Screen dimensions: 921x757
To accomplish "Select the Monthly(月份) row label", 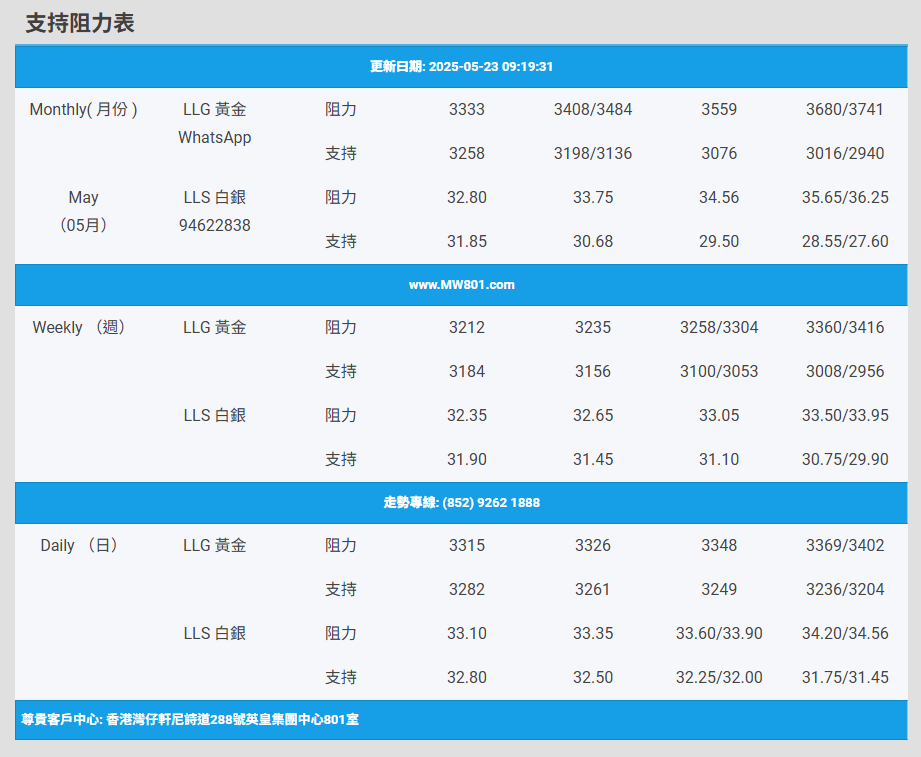I will tap(84, 110).
